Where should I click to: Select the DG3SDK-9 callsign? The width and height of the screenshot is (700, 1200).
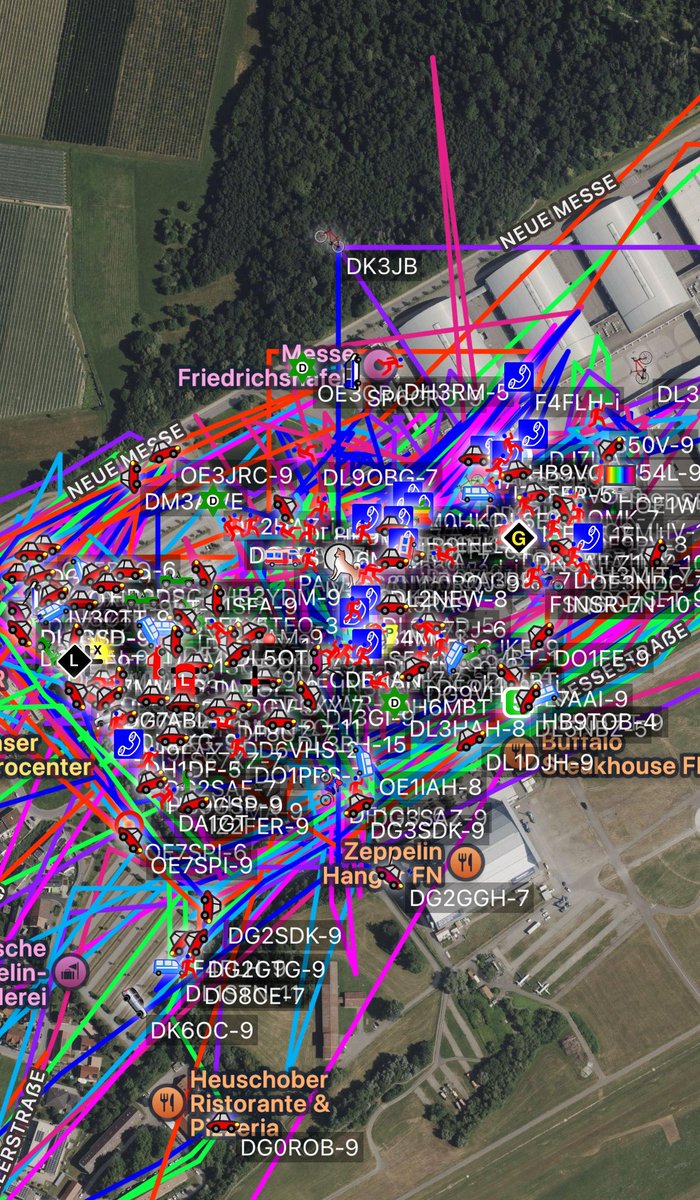pos(427,830)
